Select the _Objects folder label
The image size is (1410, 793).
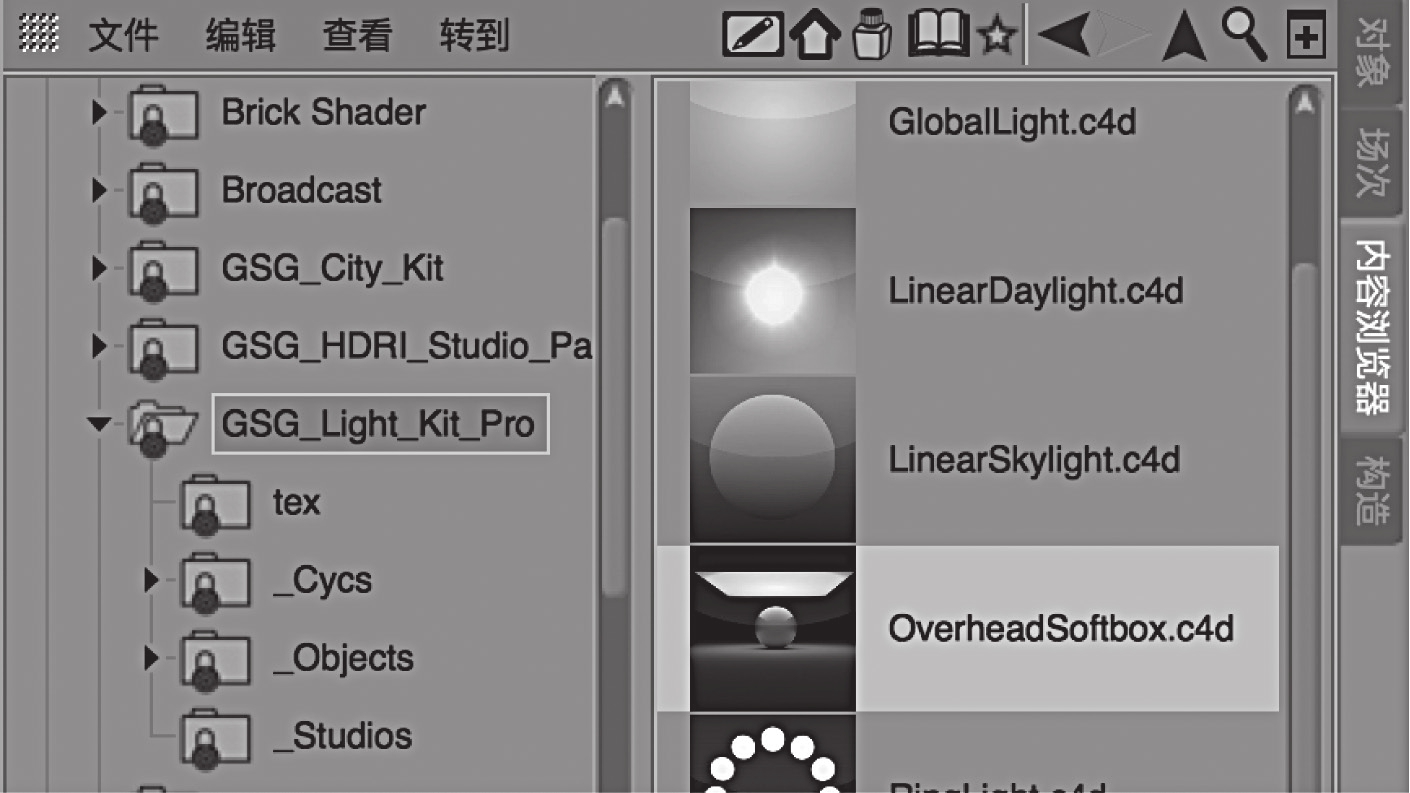pyautogui.click(x=343, y=658)
